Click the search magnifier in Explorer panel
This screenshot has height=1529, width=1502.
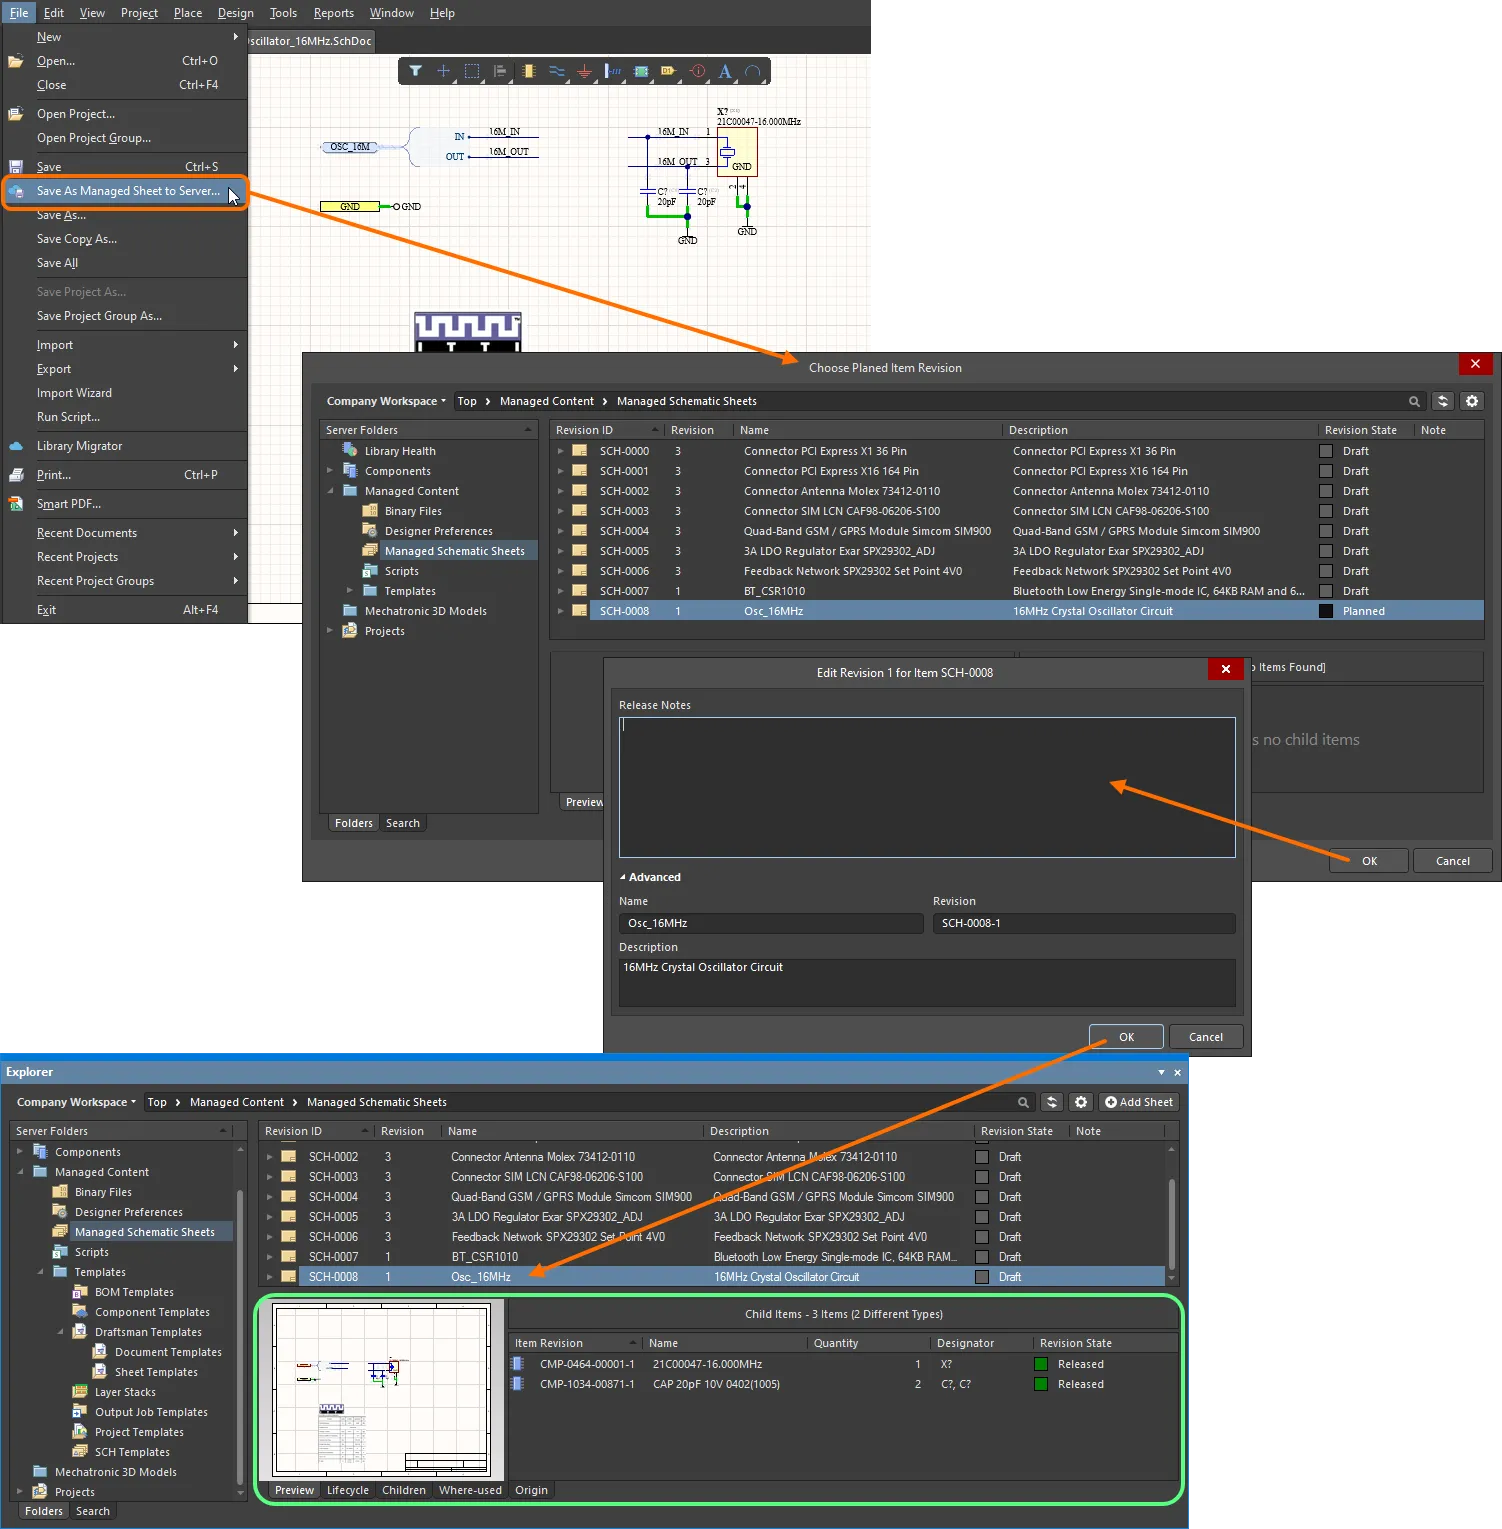coord(1023,1102)
